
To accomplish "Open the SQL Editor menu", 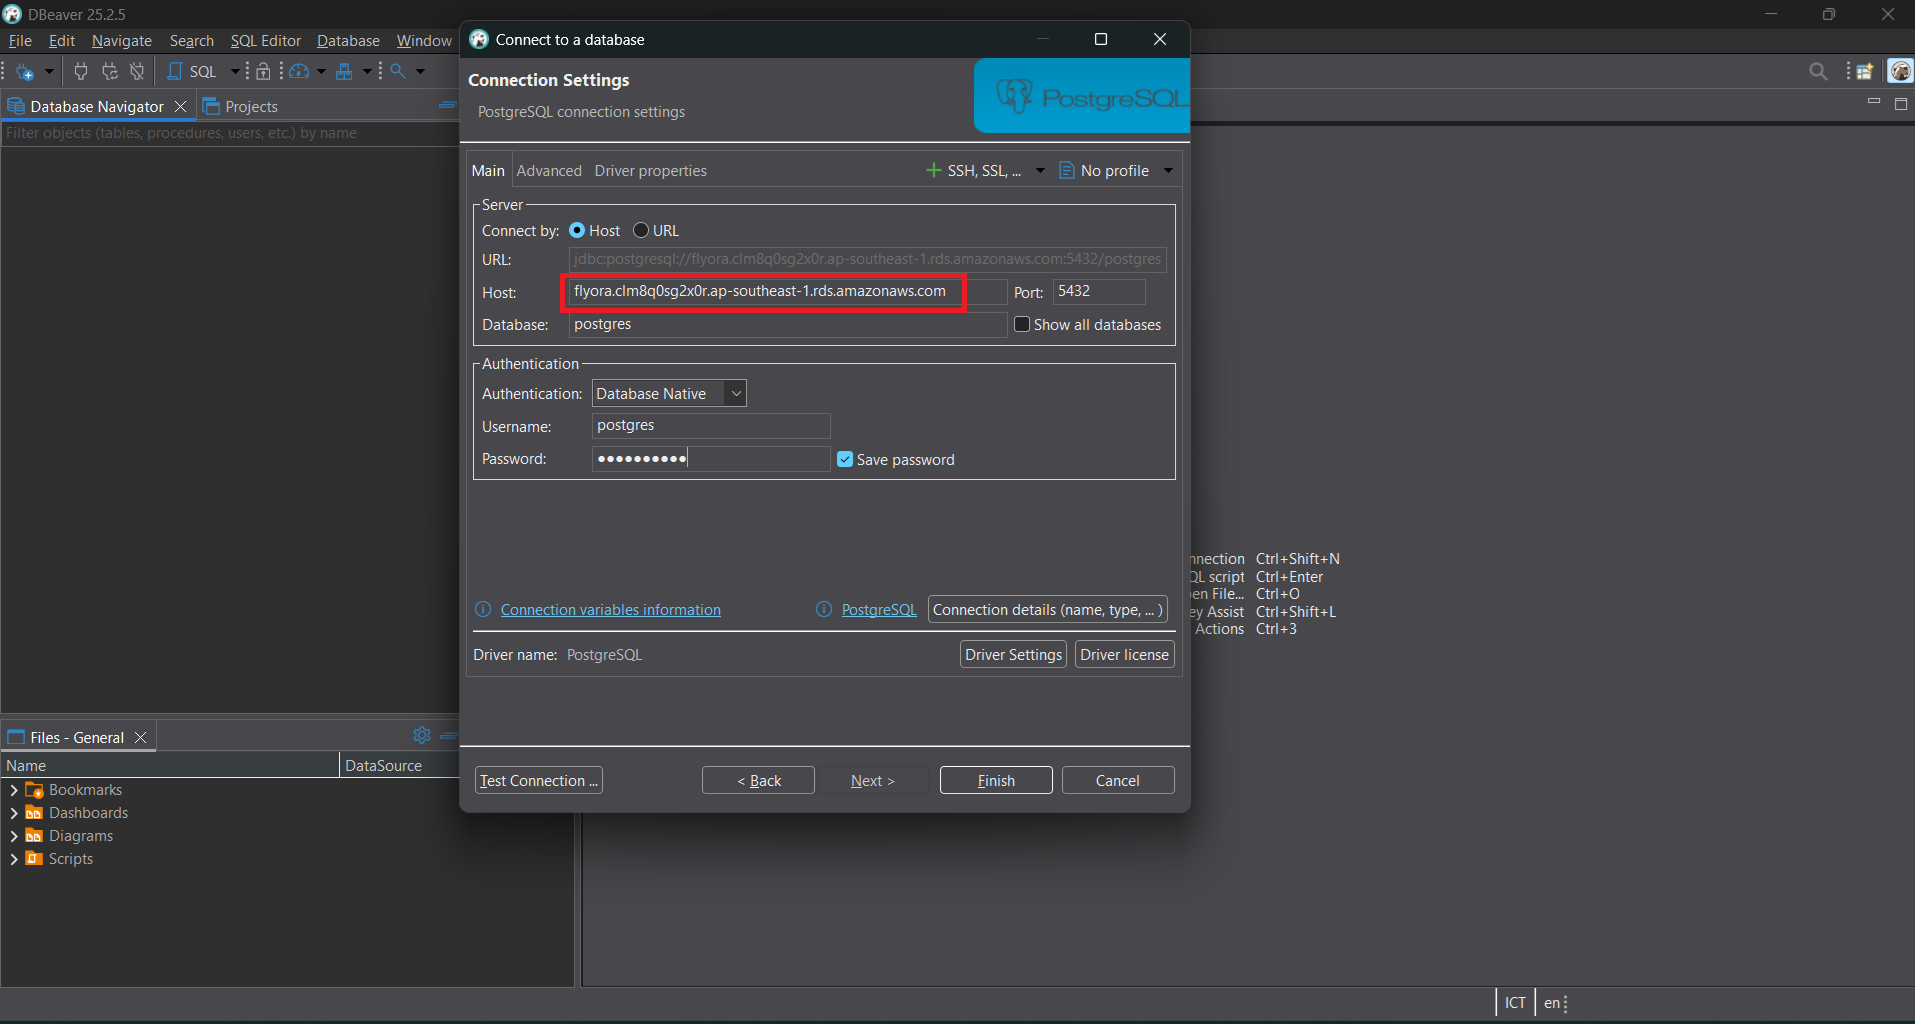I will click(x=265, y=41).
